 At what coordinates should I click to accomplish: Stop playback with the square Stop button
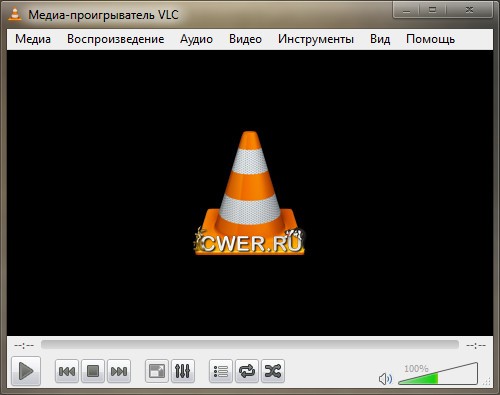[x=93, y=371]
